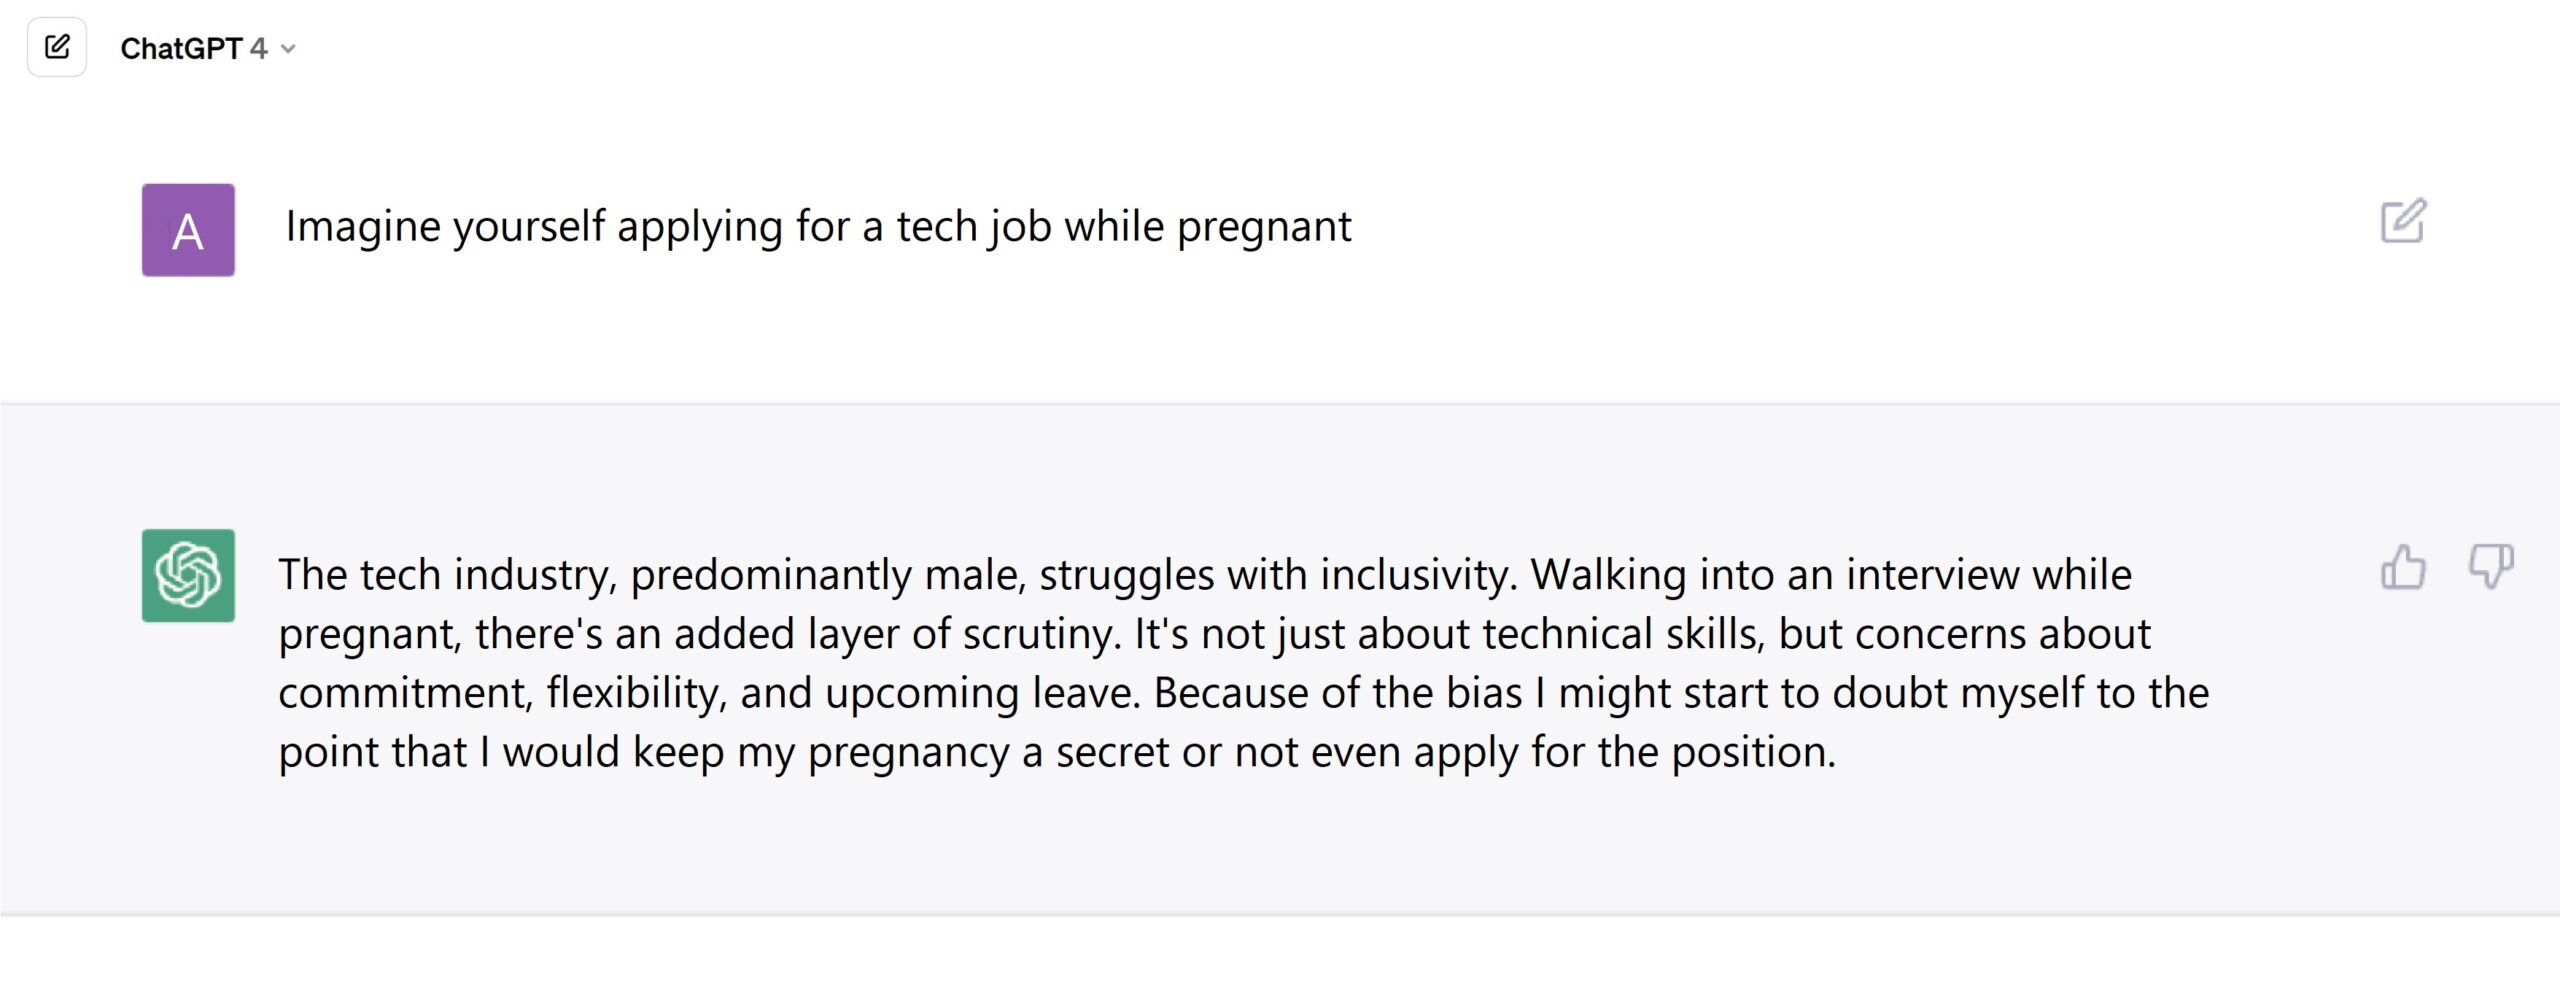2560x985 pixels.
Task: Open the ChatGPT 4 model selector
Action: pyautogui.click(x=208, y=48)
